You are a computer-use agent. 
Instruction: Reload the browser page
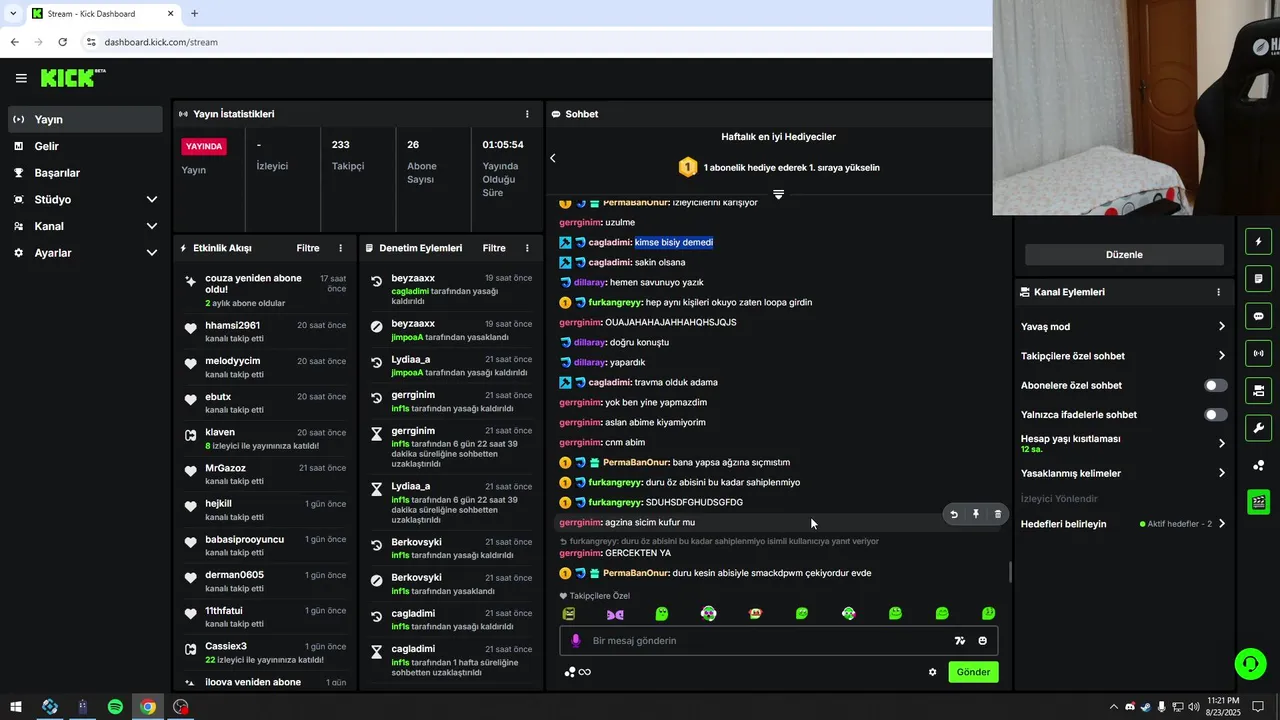(x=62, y=42)
